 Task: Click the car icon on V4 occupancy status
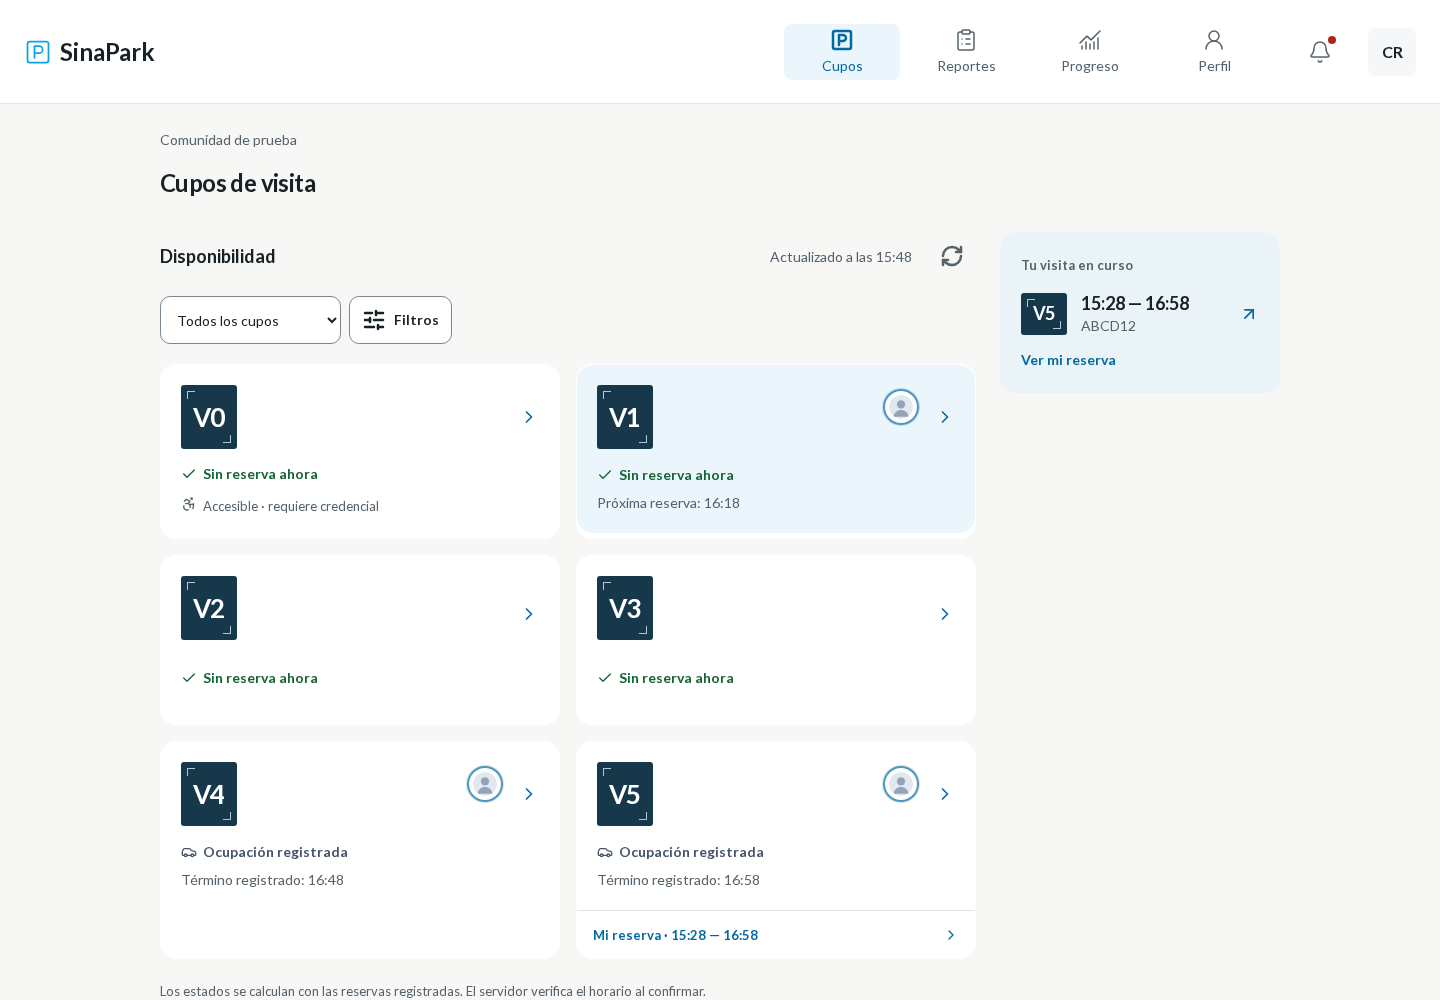(189, 853)
